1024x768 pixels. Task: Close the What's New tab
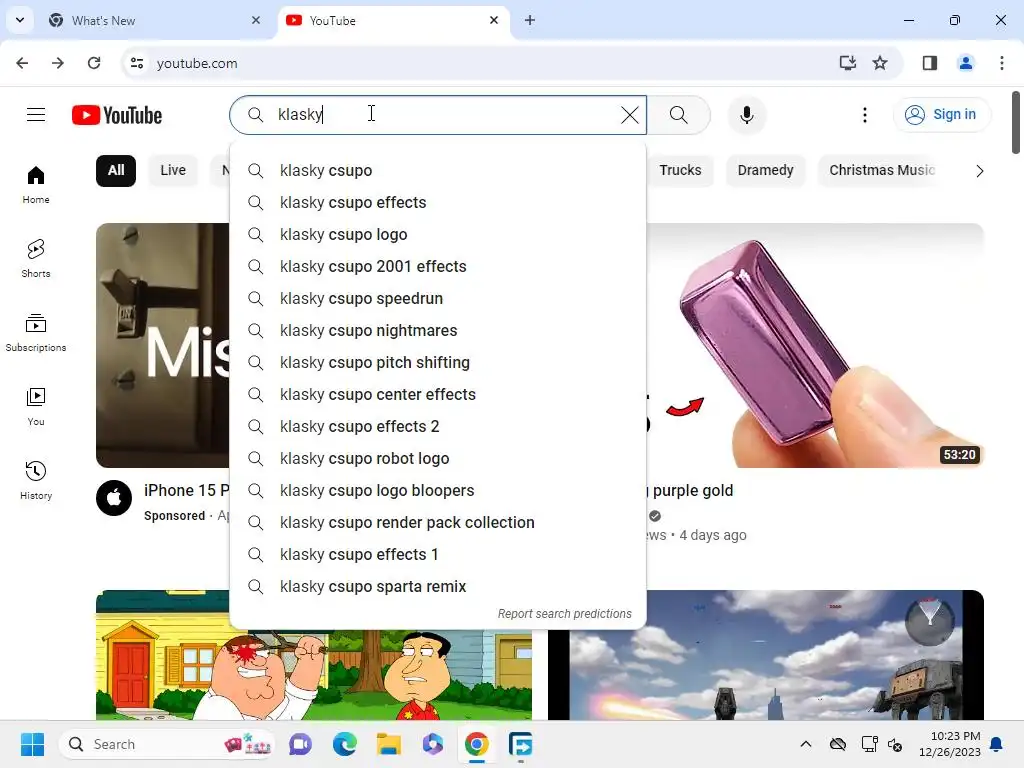[256, 20]
